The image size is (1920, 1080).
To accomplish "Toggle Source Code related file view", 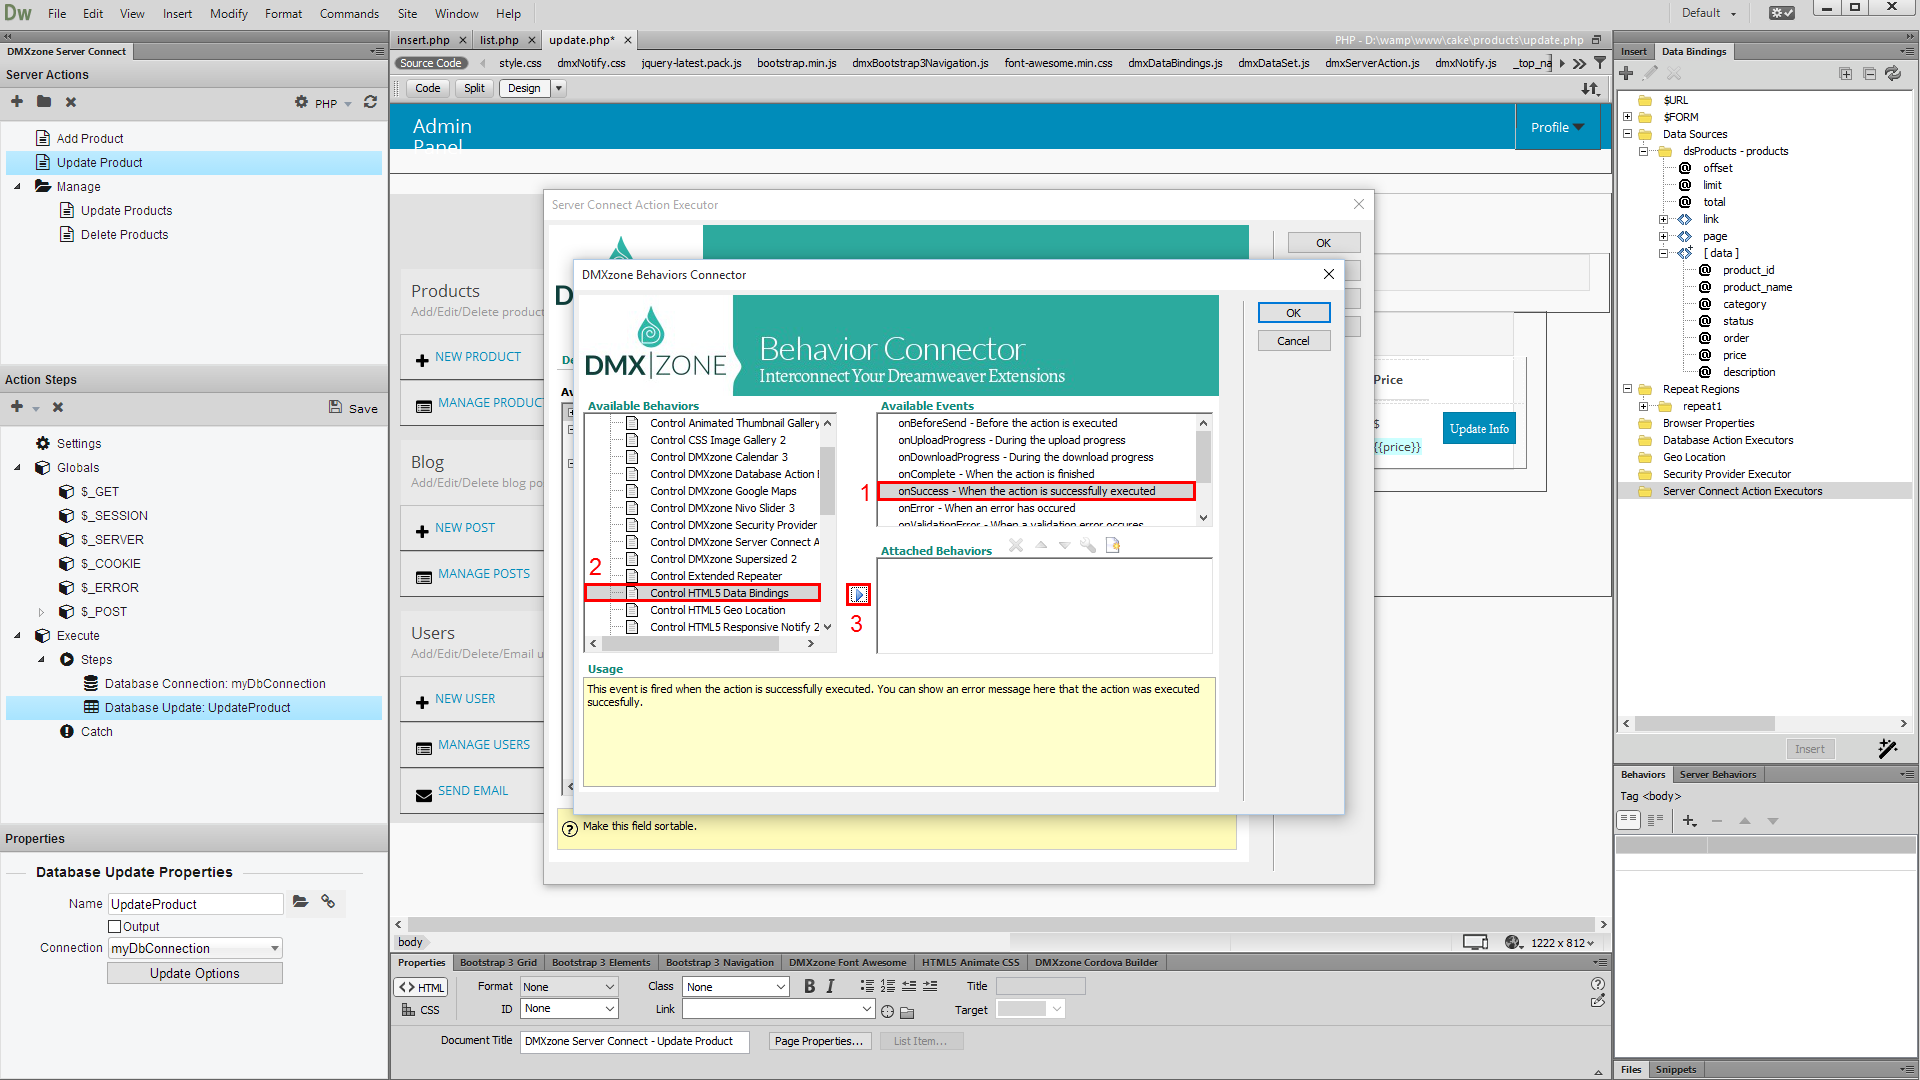I will click(x=431, y=63).
